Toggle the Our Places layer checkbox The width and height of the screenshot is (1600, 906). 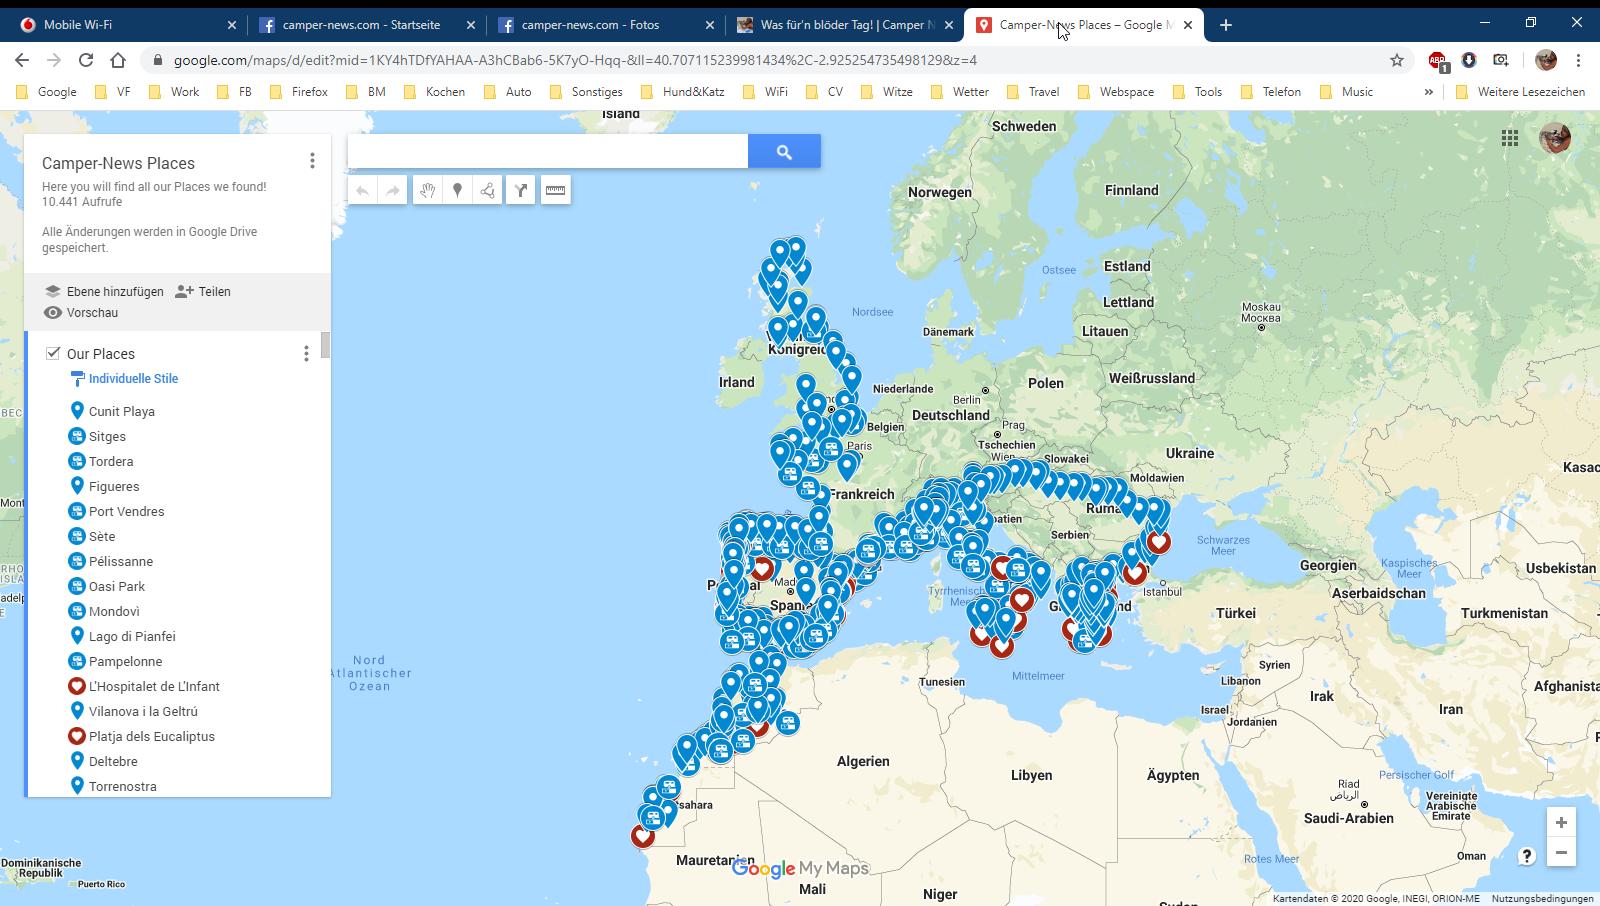pyautogui.click(x=53, y=353)
